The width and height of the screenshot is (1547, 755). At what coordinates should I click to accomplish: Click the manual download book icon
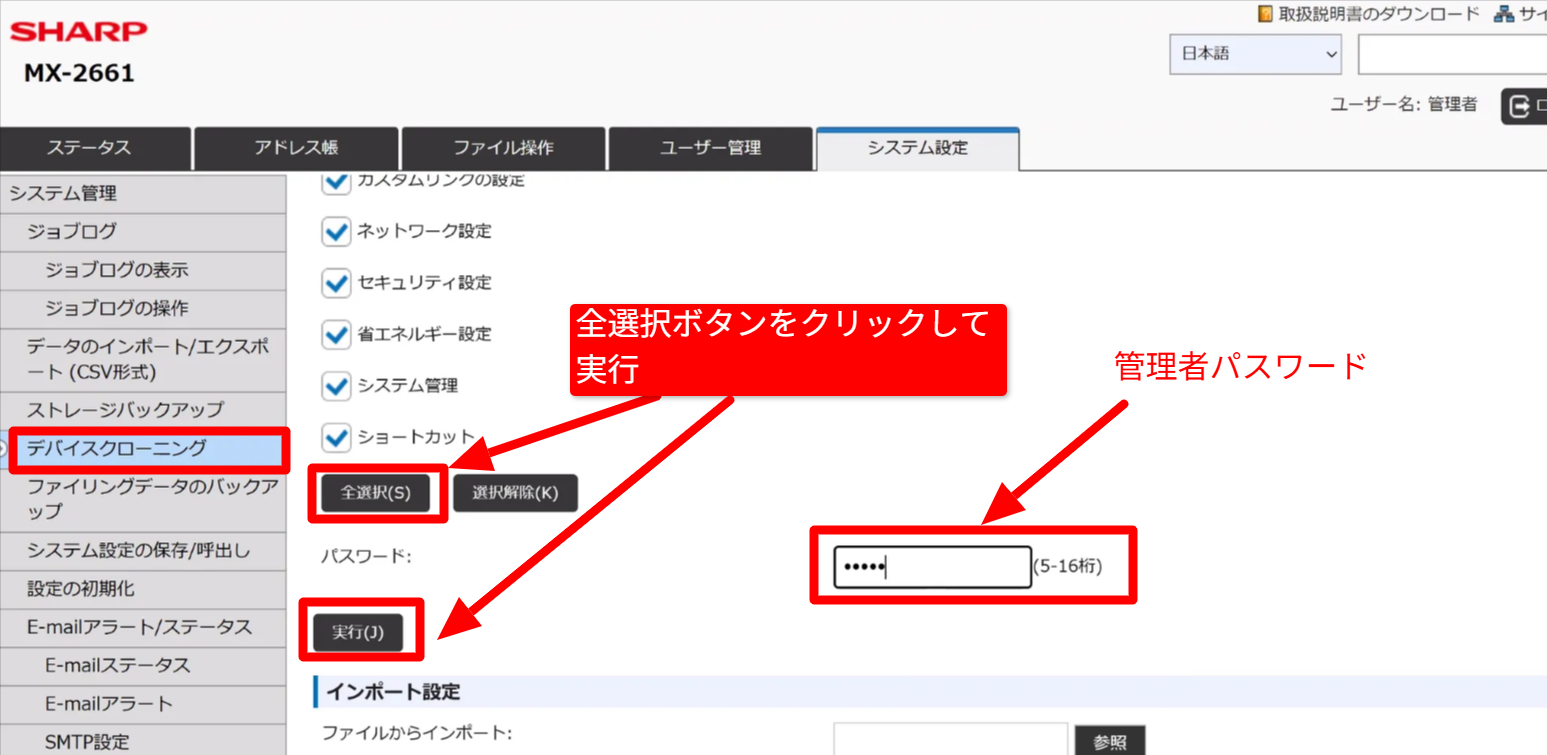tap(1266, 14)
